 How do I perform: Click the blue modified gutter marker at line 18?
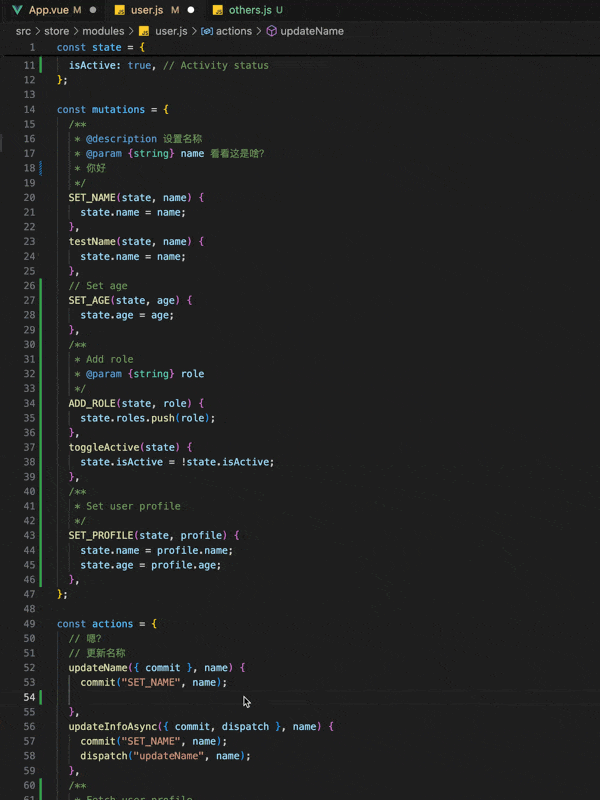tap(41, 168)
